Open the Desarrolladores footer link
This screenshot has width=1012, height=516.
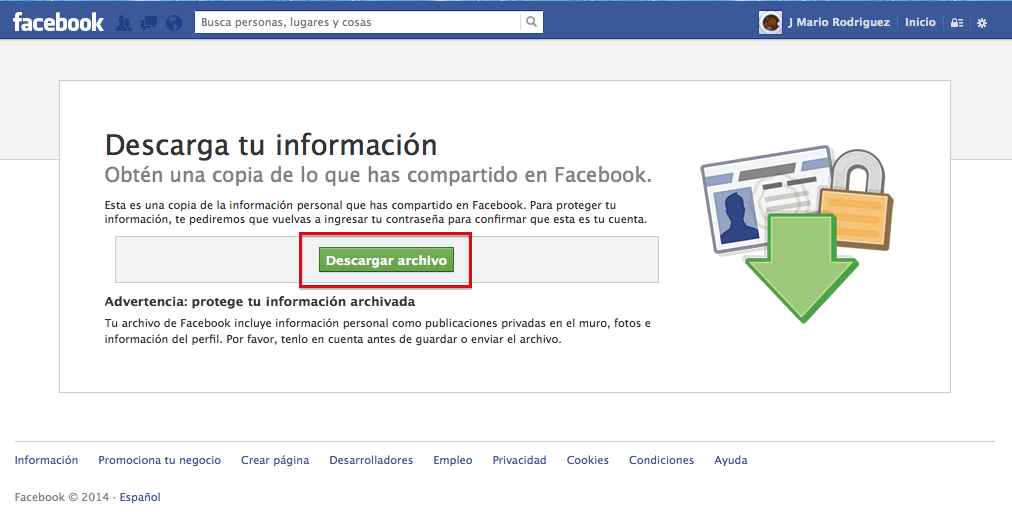click(371, 460)
